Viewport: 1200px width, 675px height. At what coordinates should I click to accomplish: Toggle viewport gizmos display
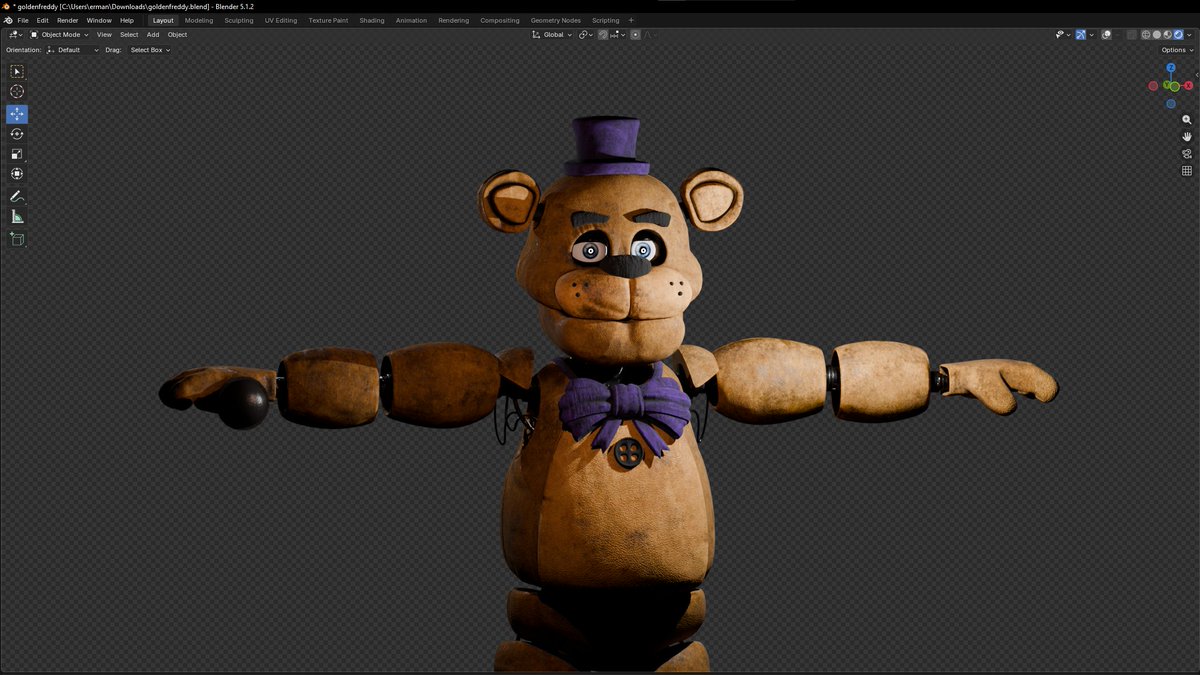point(1080,35)
